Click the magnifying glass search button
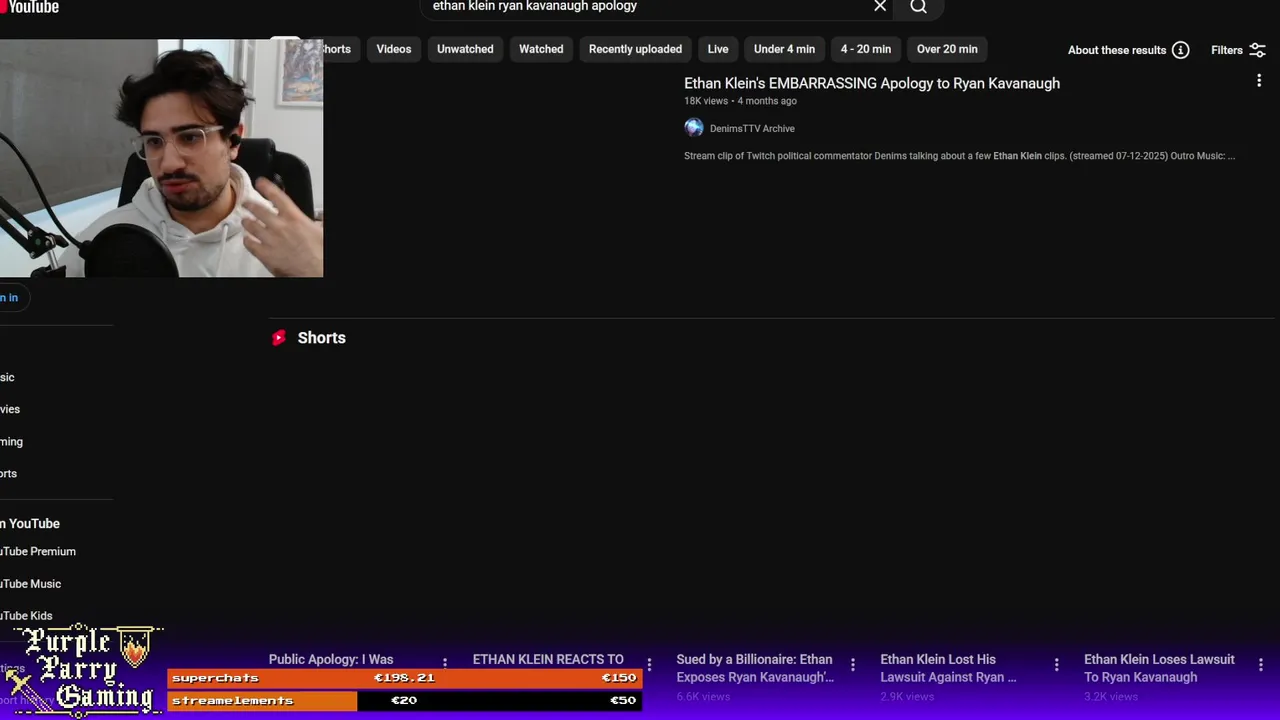Image resolution: width=1280 pixels, height=720 pixels. coord(918,6)
